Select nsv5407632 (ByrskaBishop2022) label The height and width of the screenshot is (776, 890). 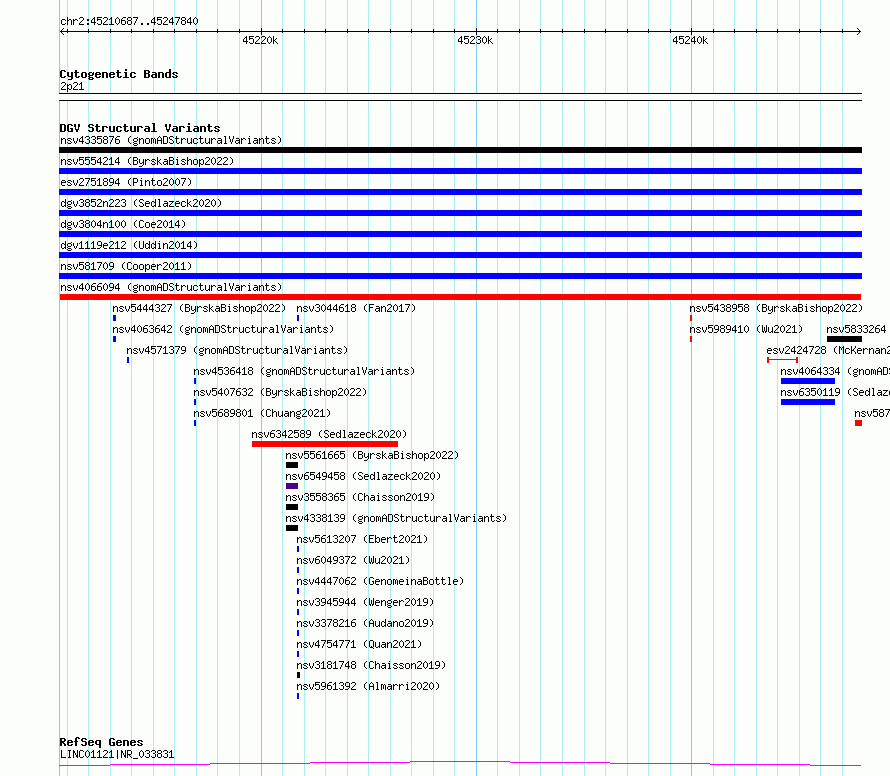(280, 392)
